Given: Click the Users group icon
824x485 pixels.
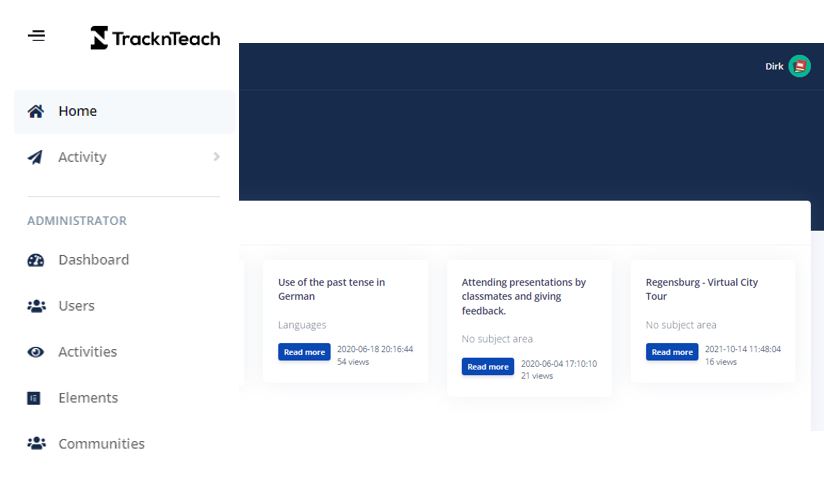Looking at the screenshot, I should click(x=36, y=306).
